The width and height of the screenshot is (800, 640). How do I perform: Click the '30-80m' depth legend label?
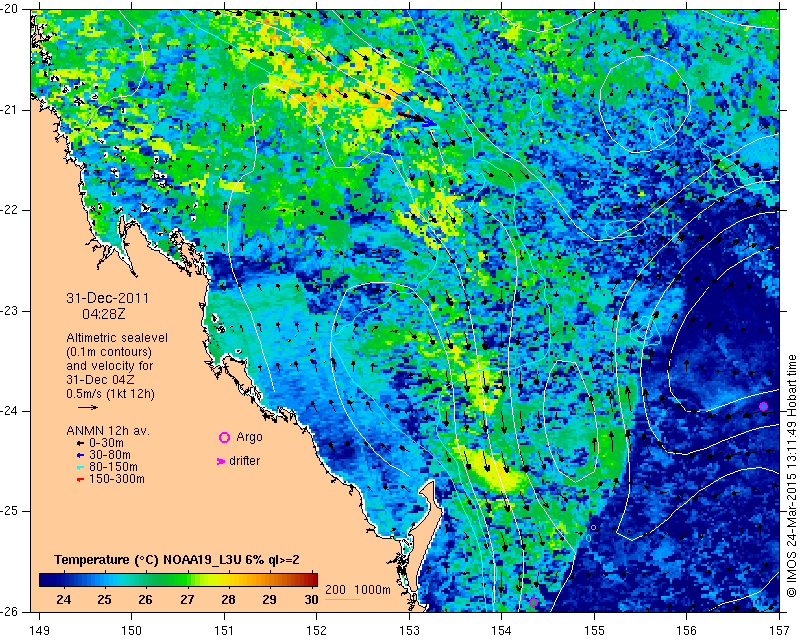tap(110, 455)
